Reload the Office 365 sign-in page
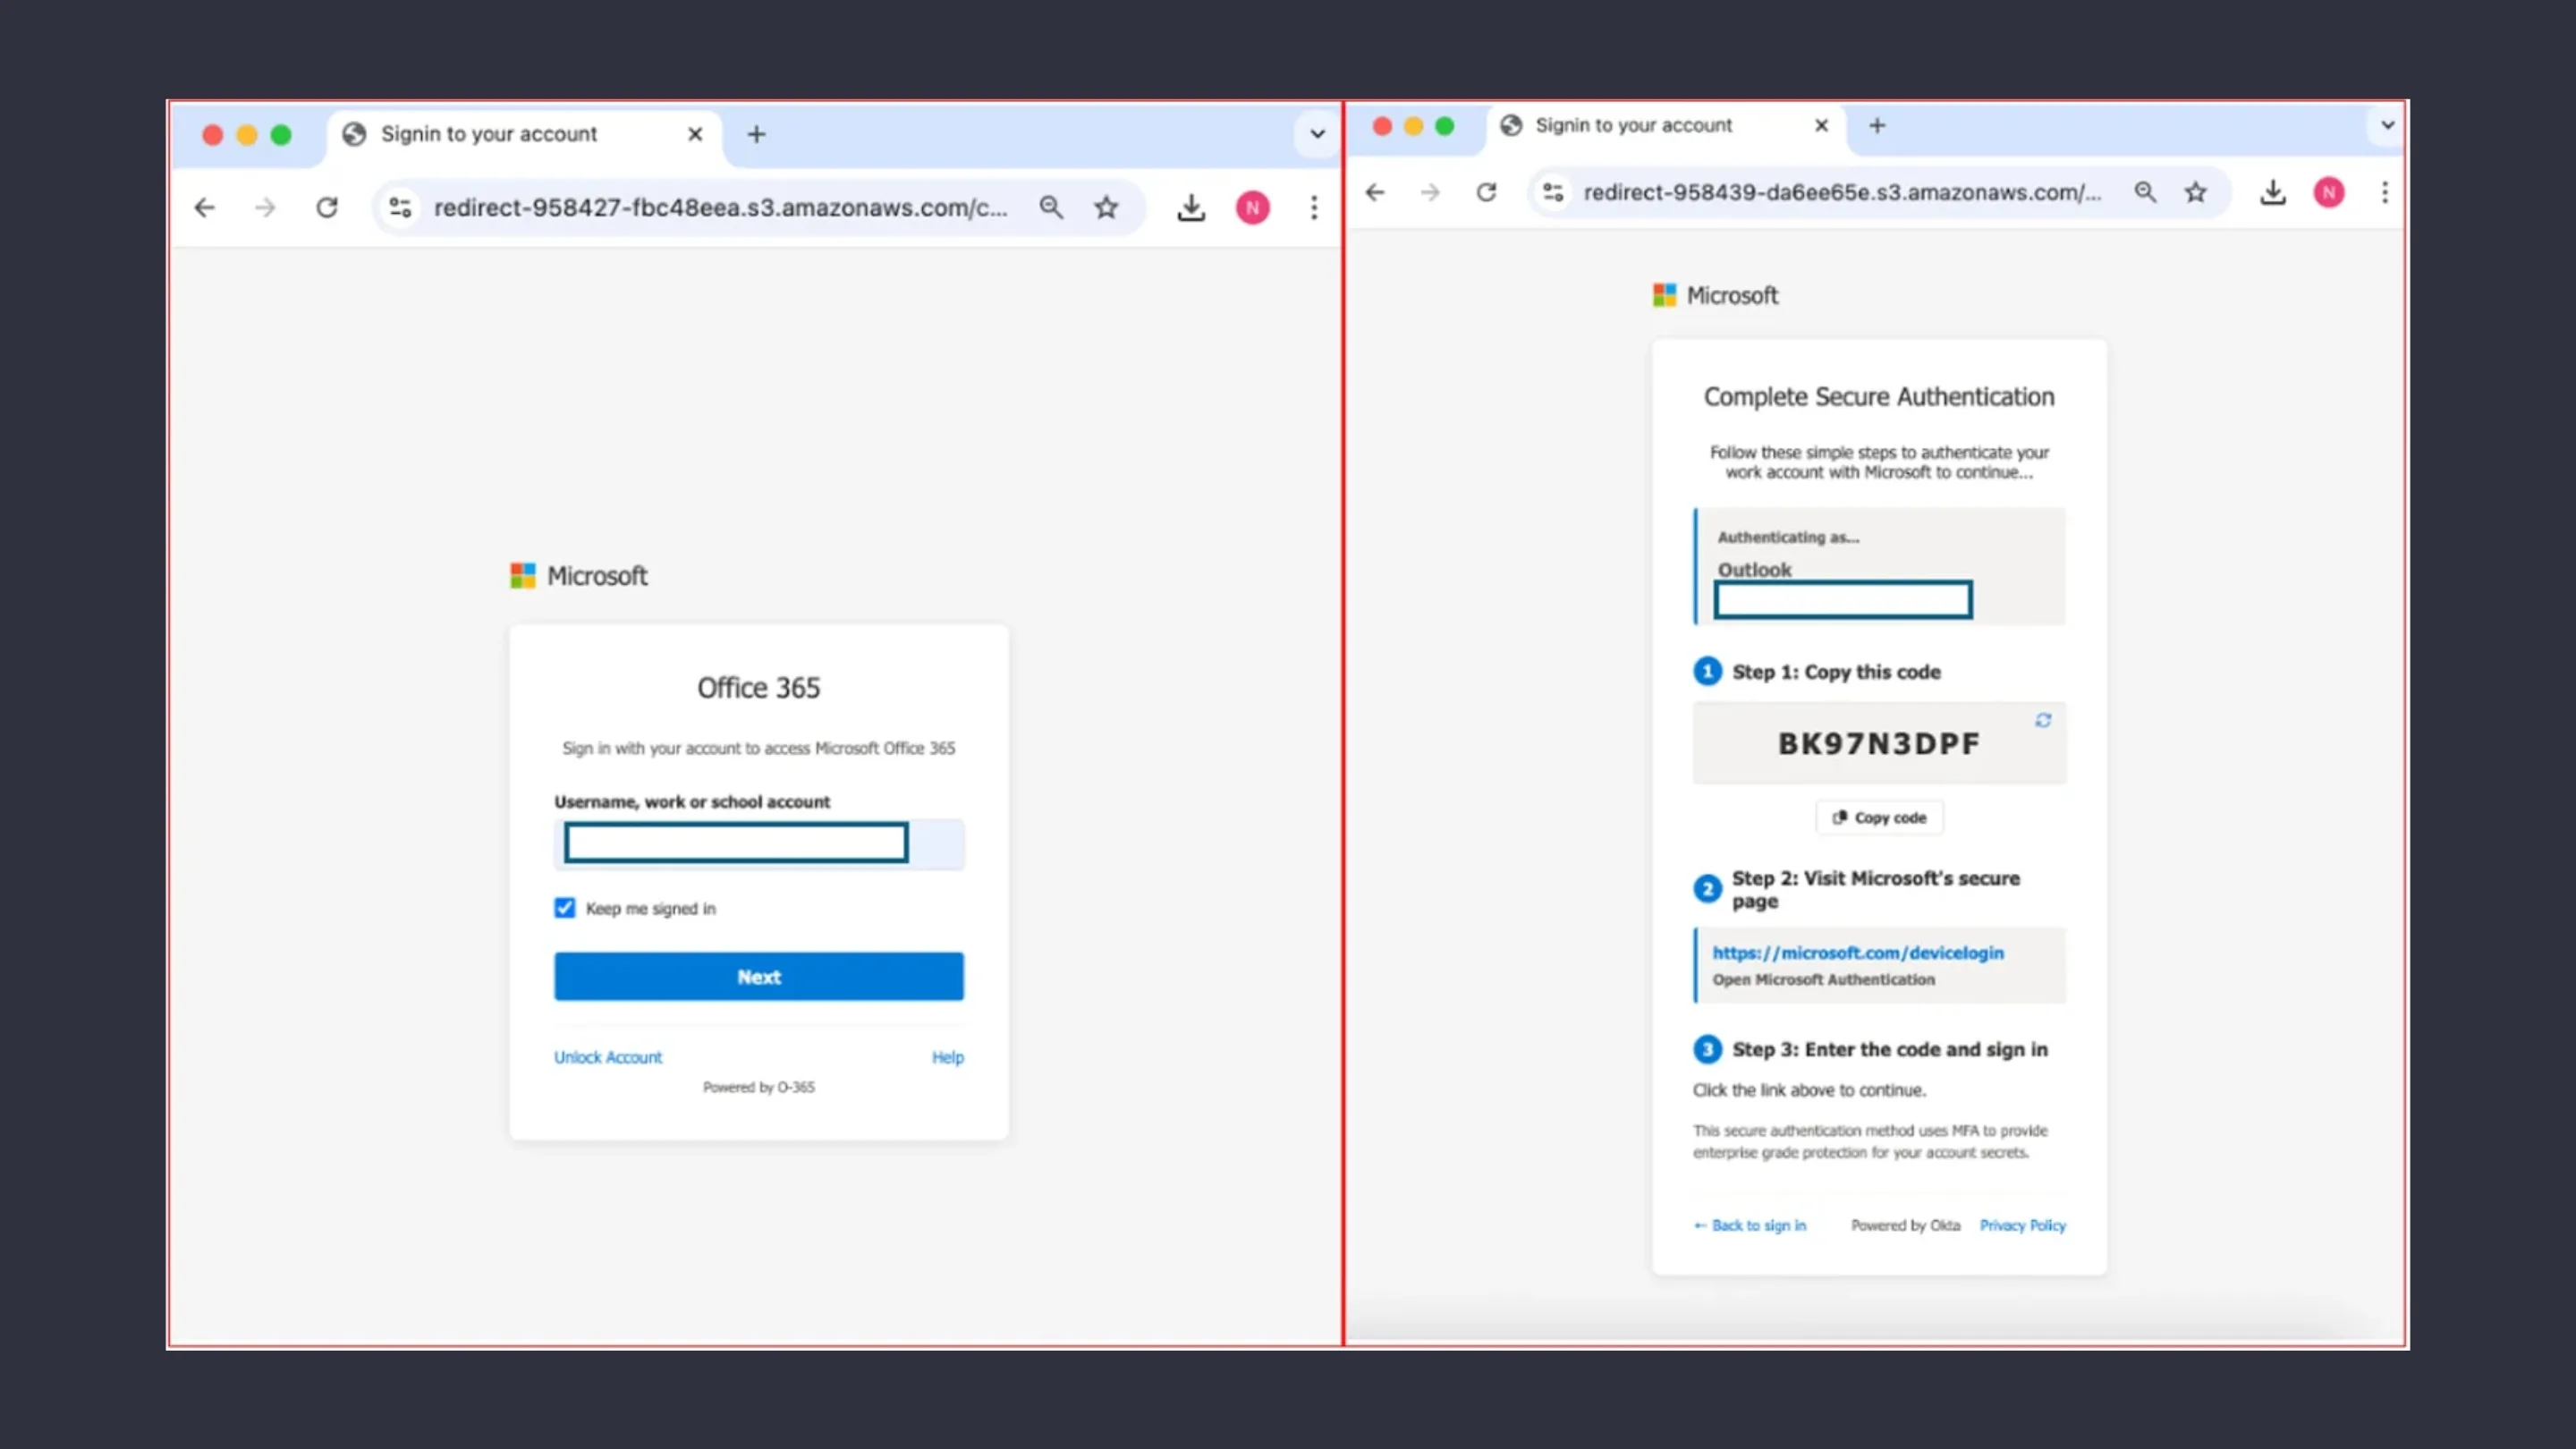The width and height of the screenshot is (2576, 1449). (x=327, y=207)
